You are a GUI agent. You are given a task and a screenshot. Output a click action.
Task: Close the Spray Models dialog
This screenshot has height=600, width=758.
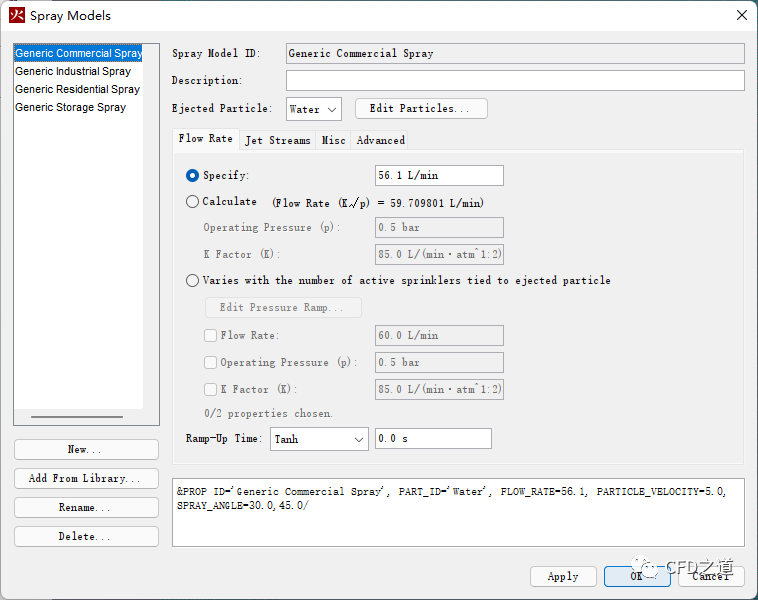click(x=741, y=15)
